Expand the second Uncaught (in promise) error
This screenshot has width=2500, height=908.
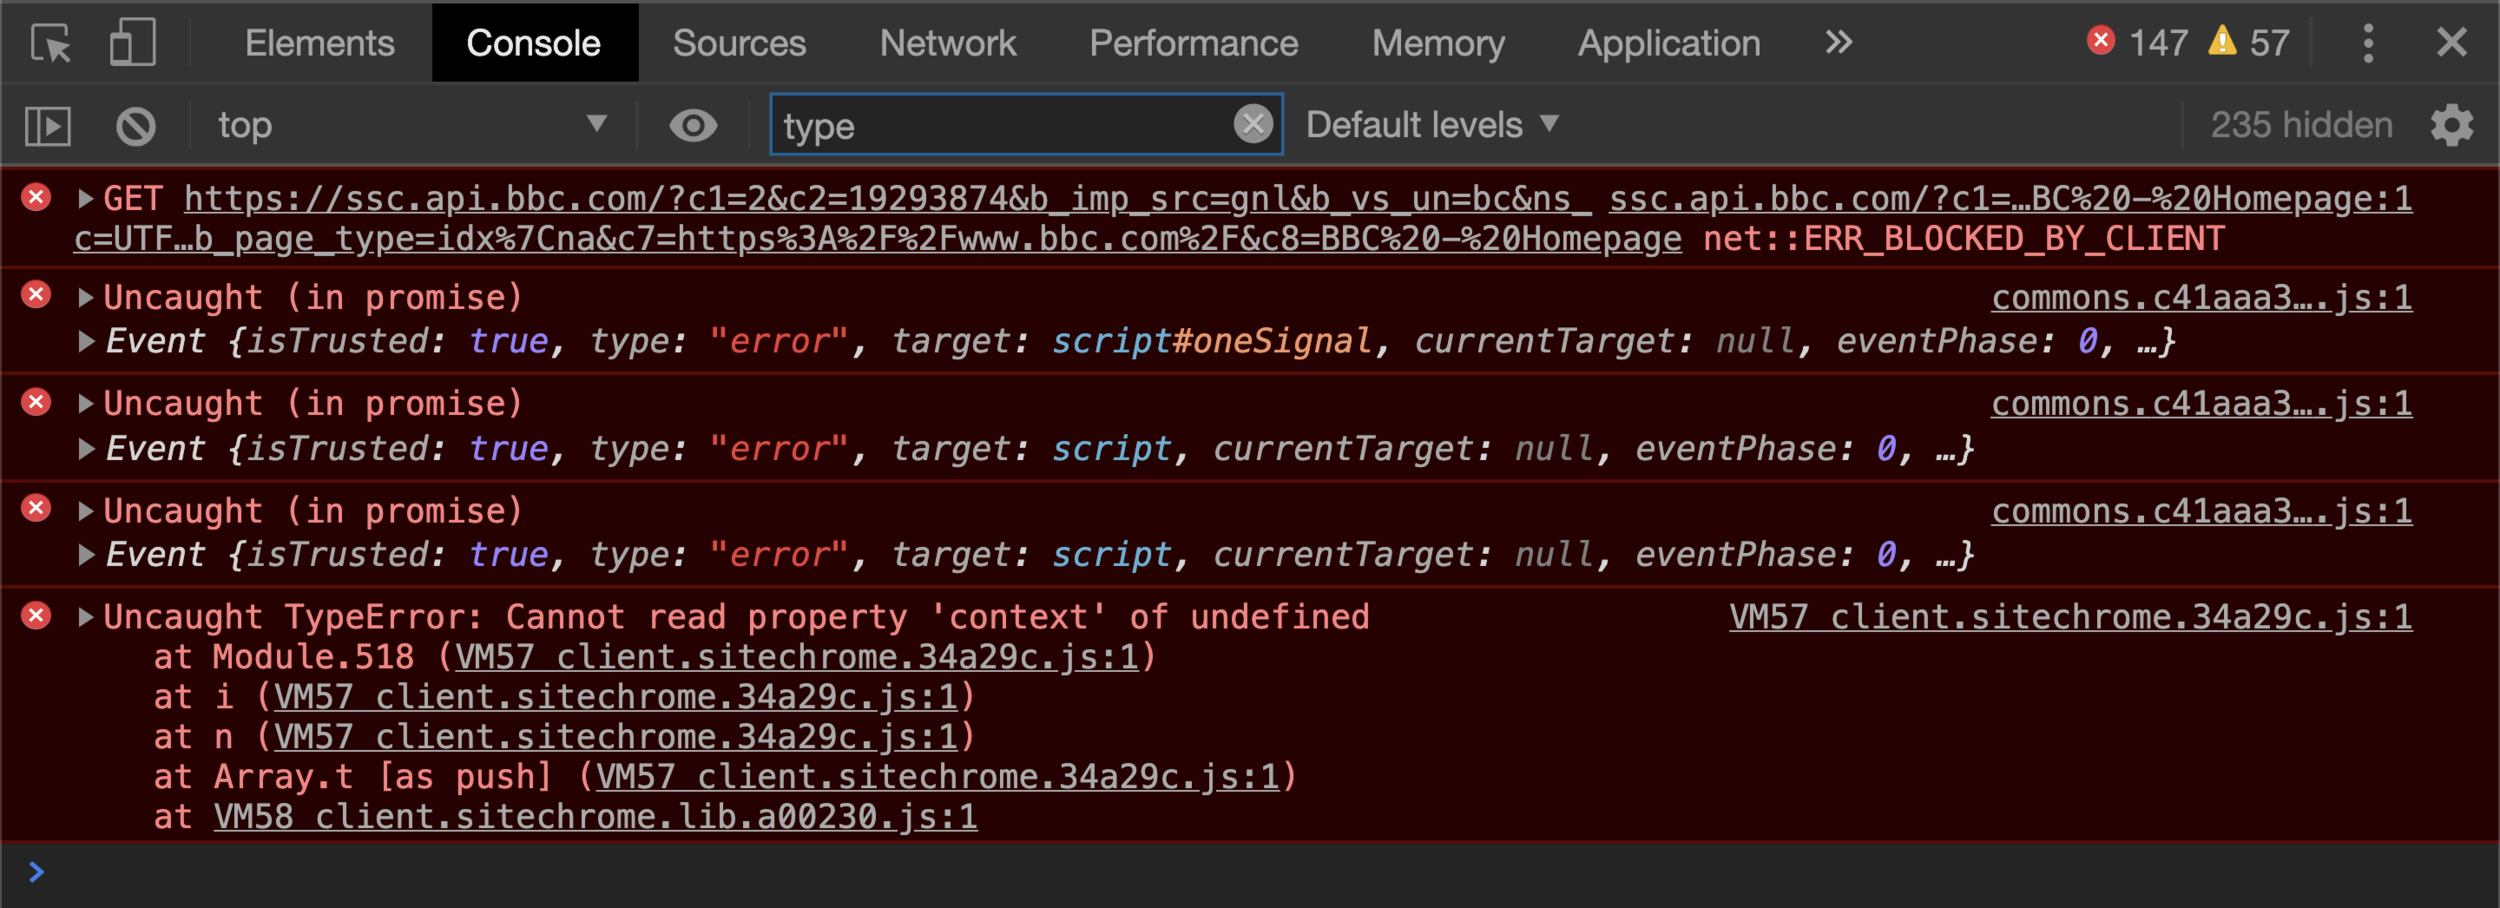point(86,403)
